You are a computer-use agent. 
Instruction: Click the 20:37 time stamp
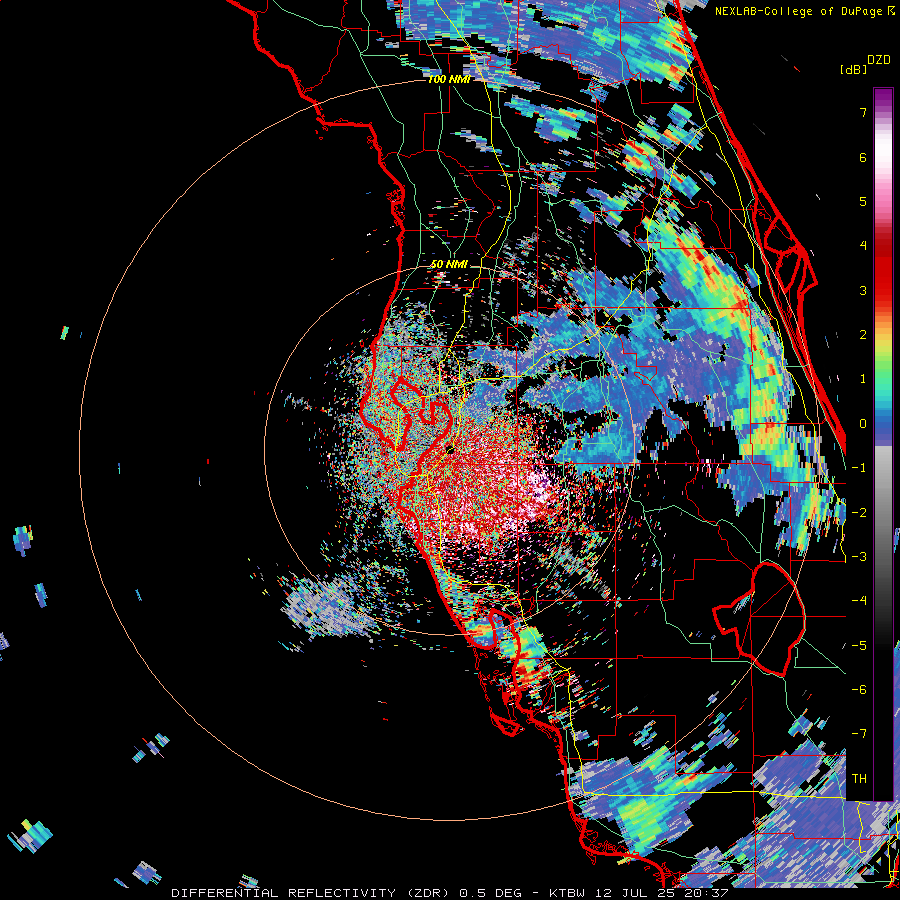[707, 893]
